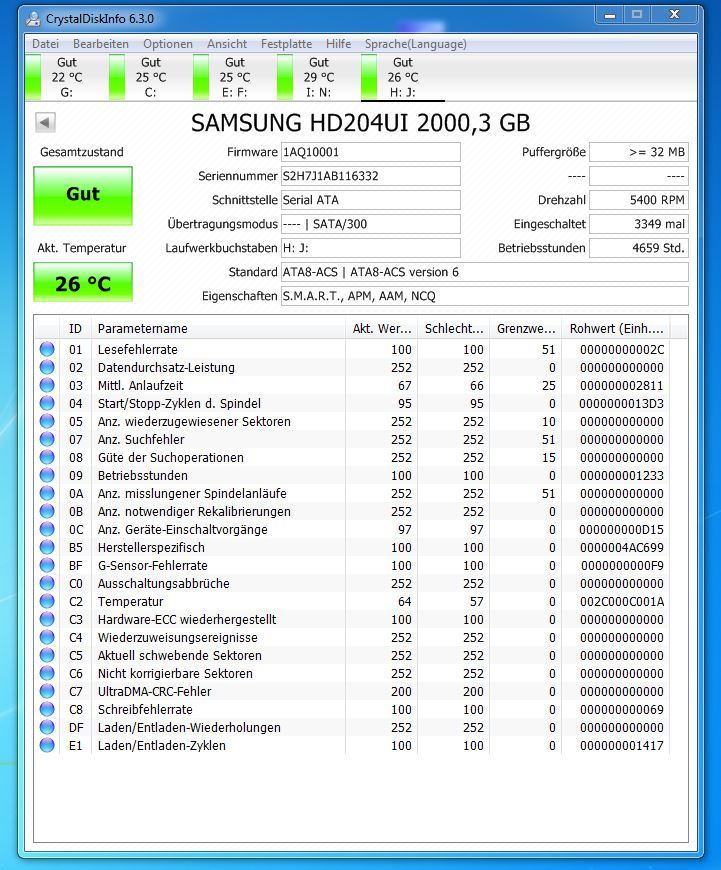Click the Rohwert column header
Viewport: 721px width, 870px height.
(616, 328)
